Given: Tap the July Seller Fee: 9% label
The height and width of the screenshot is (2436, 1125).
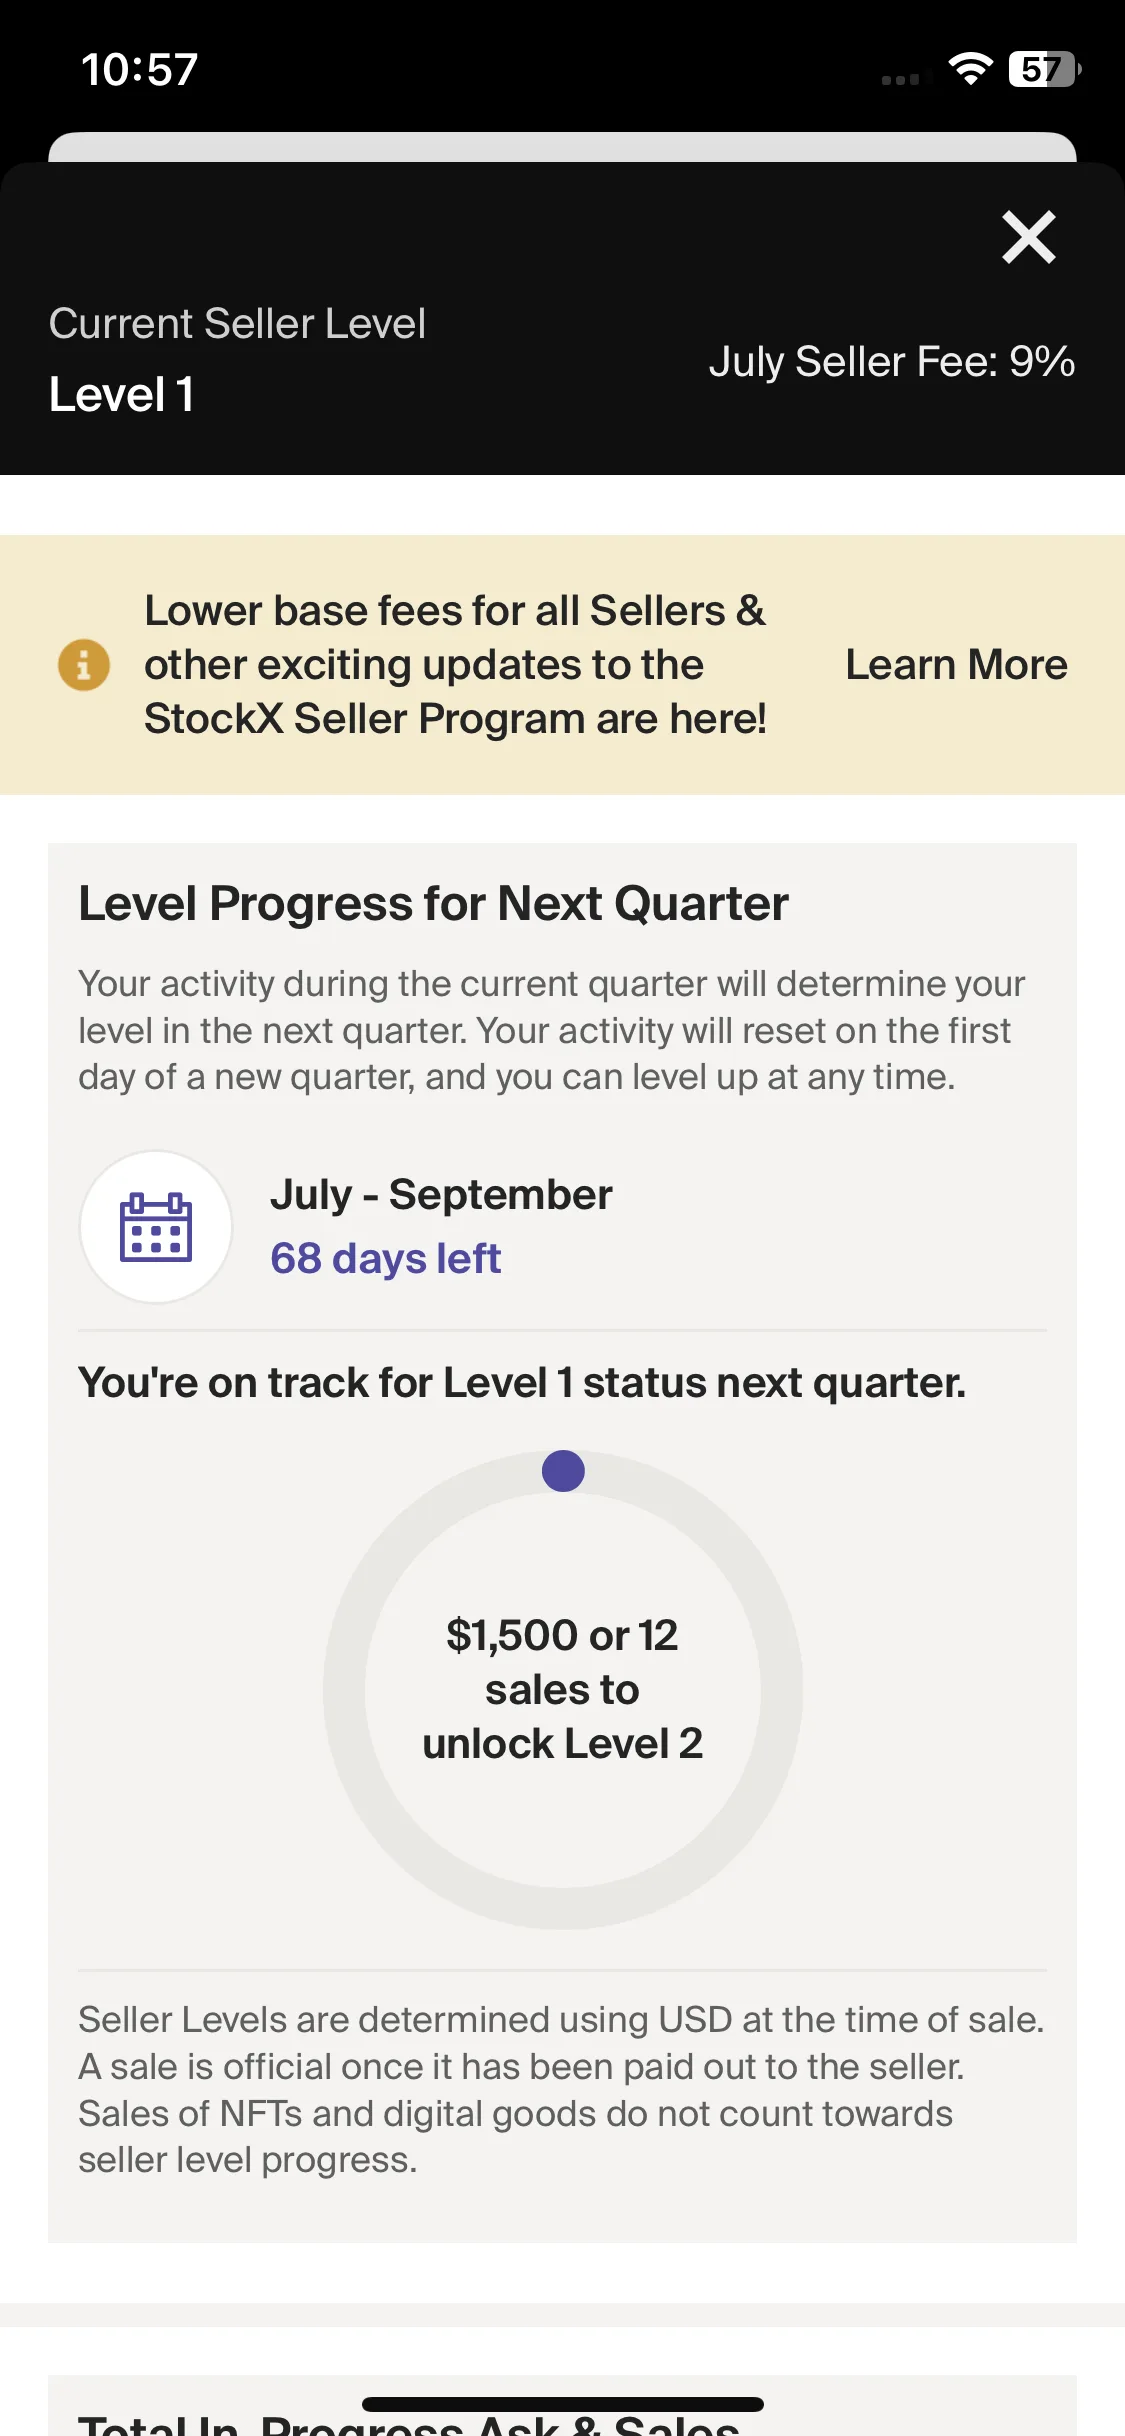Looking at the screenshot, I should click(x=892, y=362).
